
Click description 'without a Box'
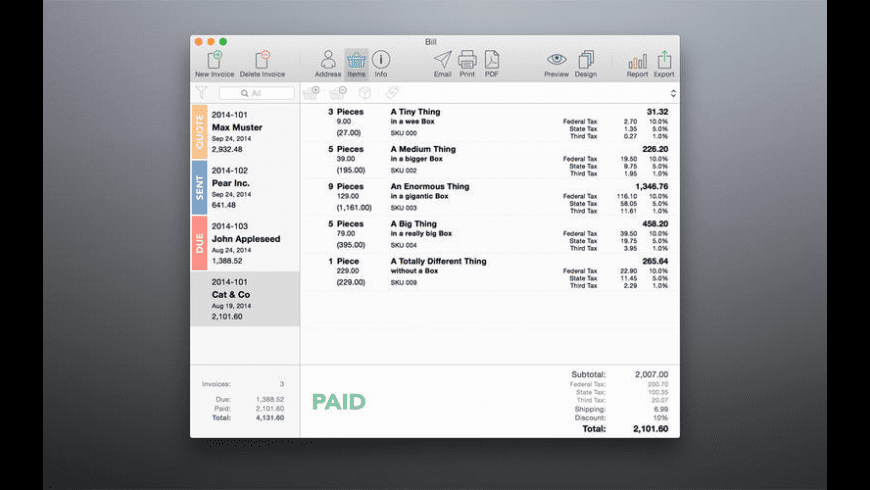click(x=414, y=271)
